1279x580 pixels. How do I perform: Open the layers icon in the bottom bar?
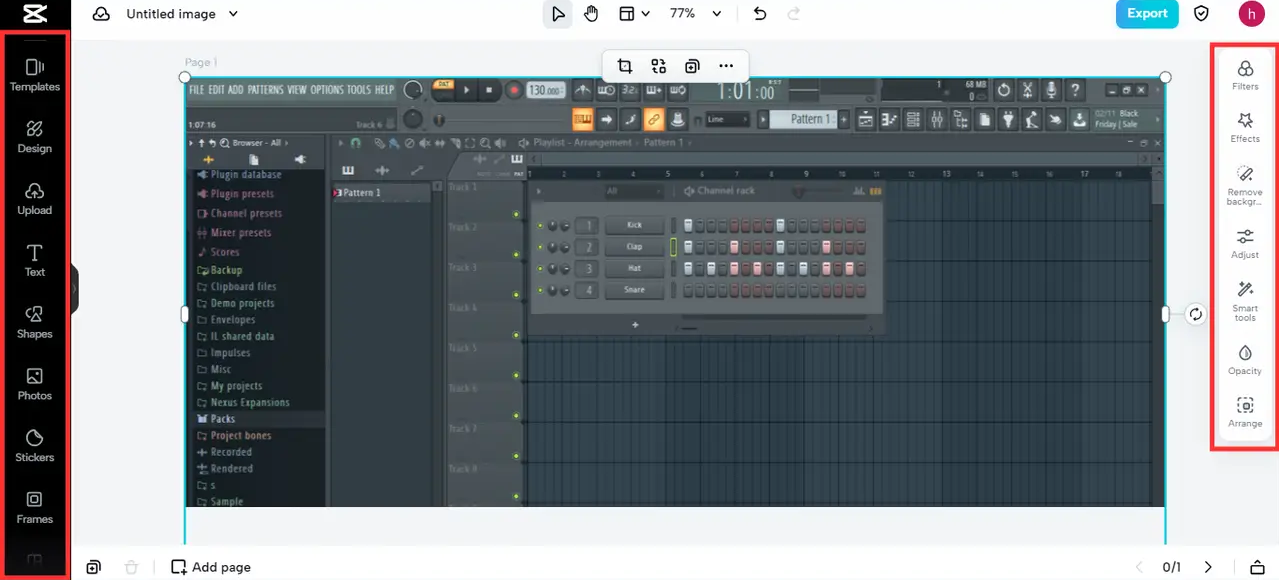pos(1258,567)
